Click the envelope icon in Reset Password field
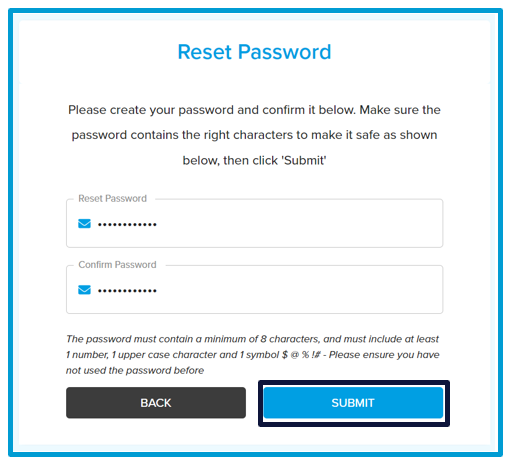This screenshot has width=511, height=465. 84,224
